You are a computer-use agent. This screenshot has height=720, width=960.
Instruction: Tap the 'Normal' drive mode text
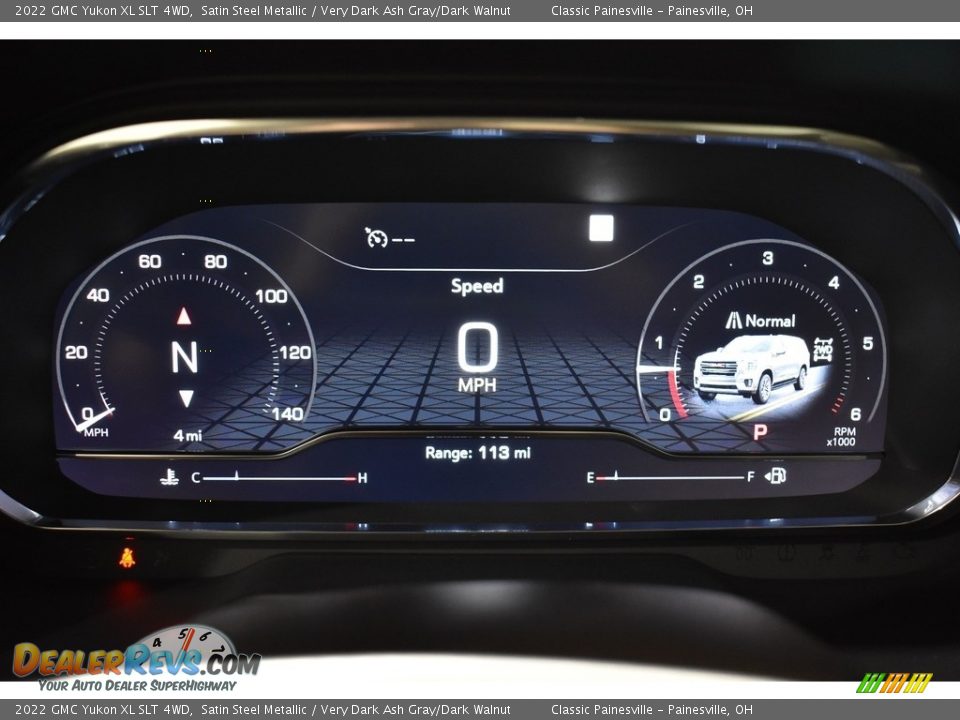coord(770,321)
